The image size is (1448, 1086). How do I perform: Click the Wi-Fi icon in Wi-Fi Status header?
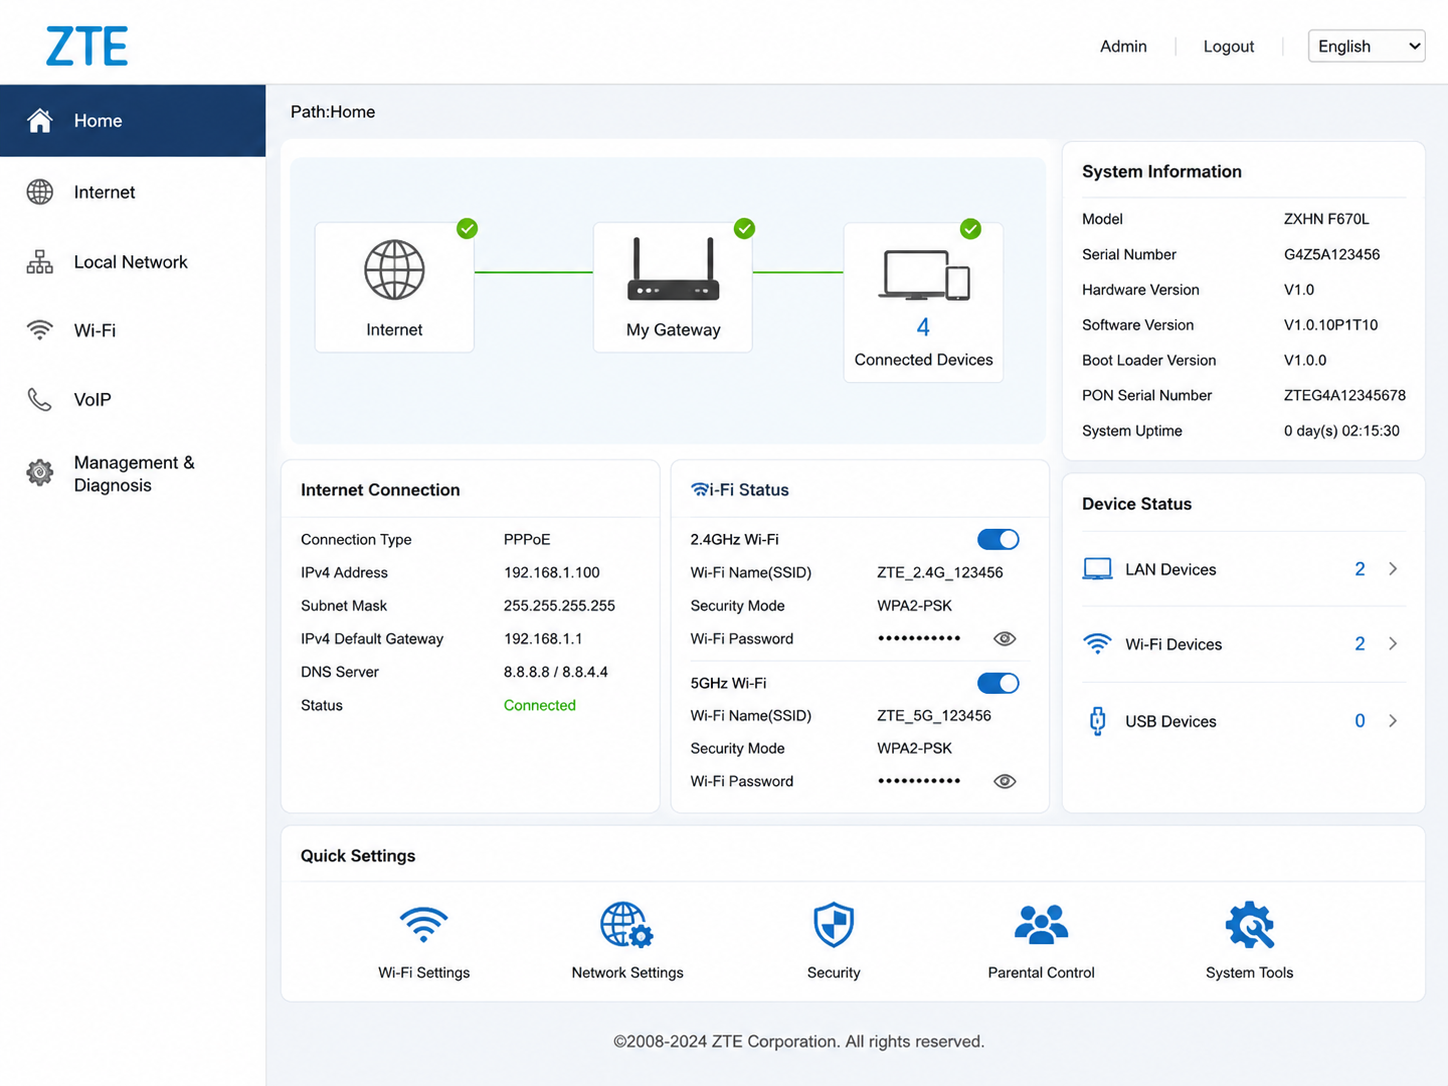[700, 489]
